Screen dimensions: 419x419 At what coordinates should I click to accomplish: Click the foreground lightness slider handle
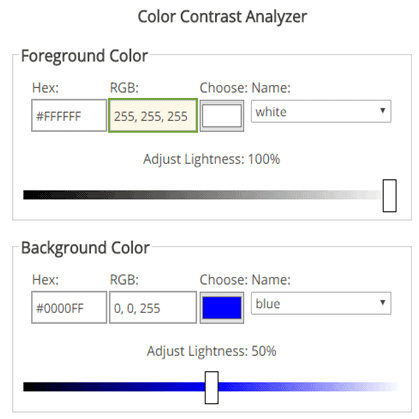click(x=389, y=196)
